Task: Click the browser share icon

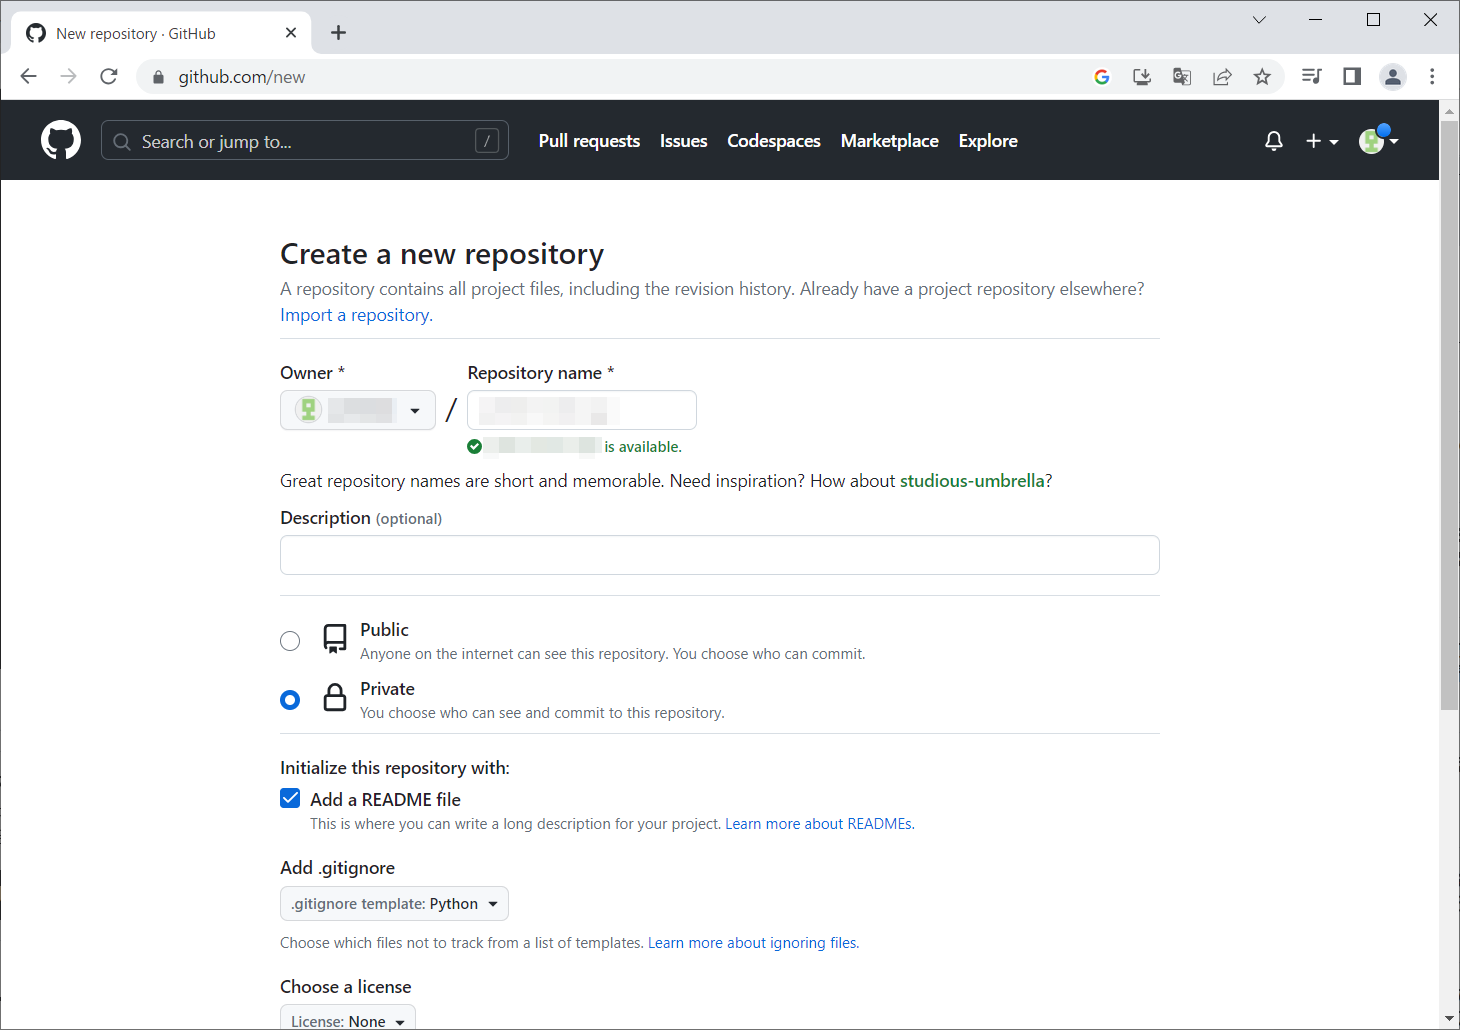Action: [1222, 77]
